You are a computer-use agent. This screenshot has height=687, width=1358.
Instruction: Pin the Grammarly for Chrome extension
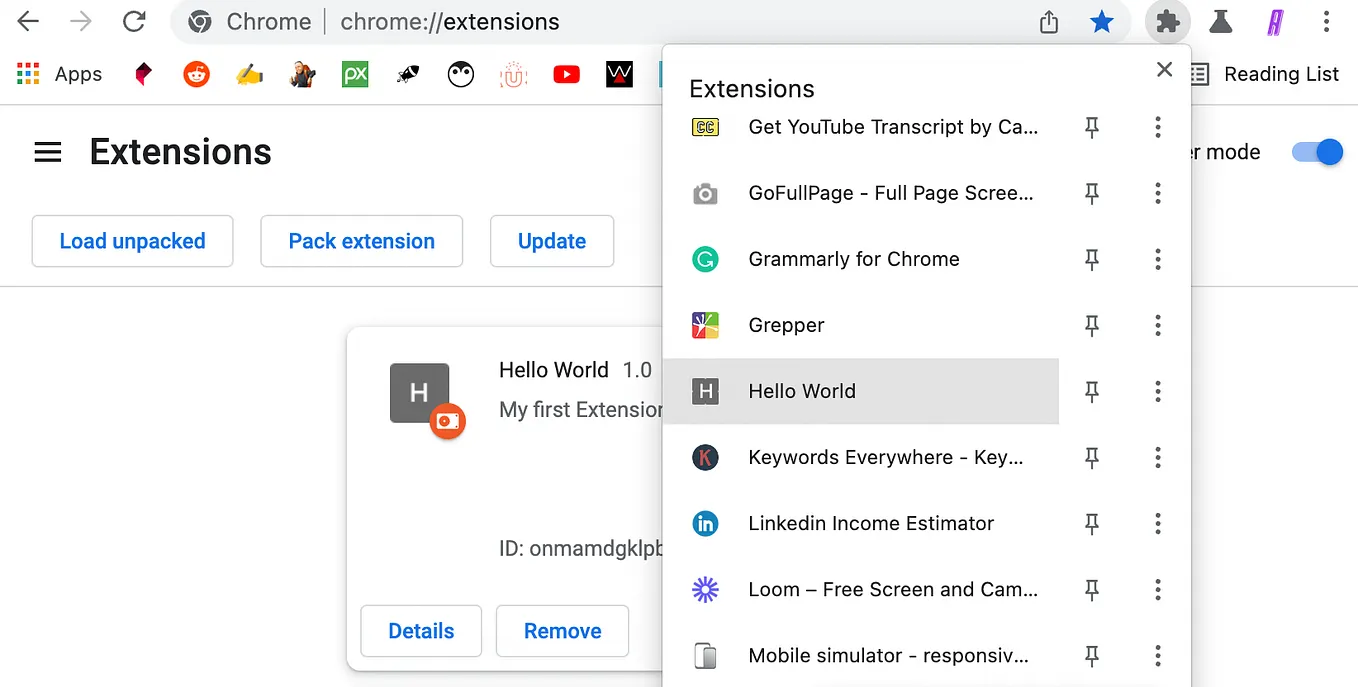click(x=1092, y=260)
